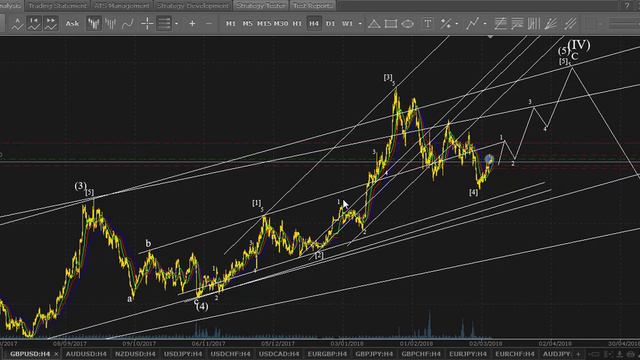The width and height of the screenshot is (640, 360).
Task: Open the Test Report tab
Action: coord(313,5)
